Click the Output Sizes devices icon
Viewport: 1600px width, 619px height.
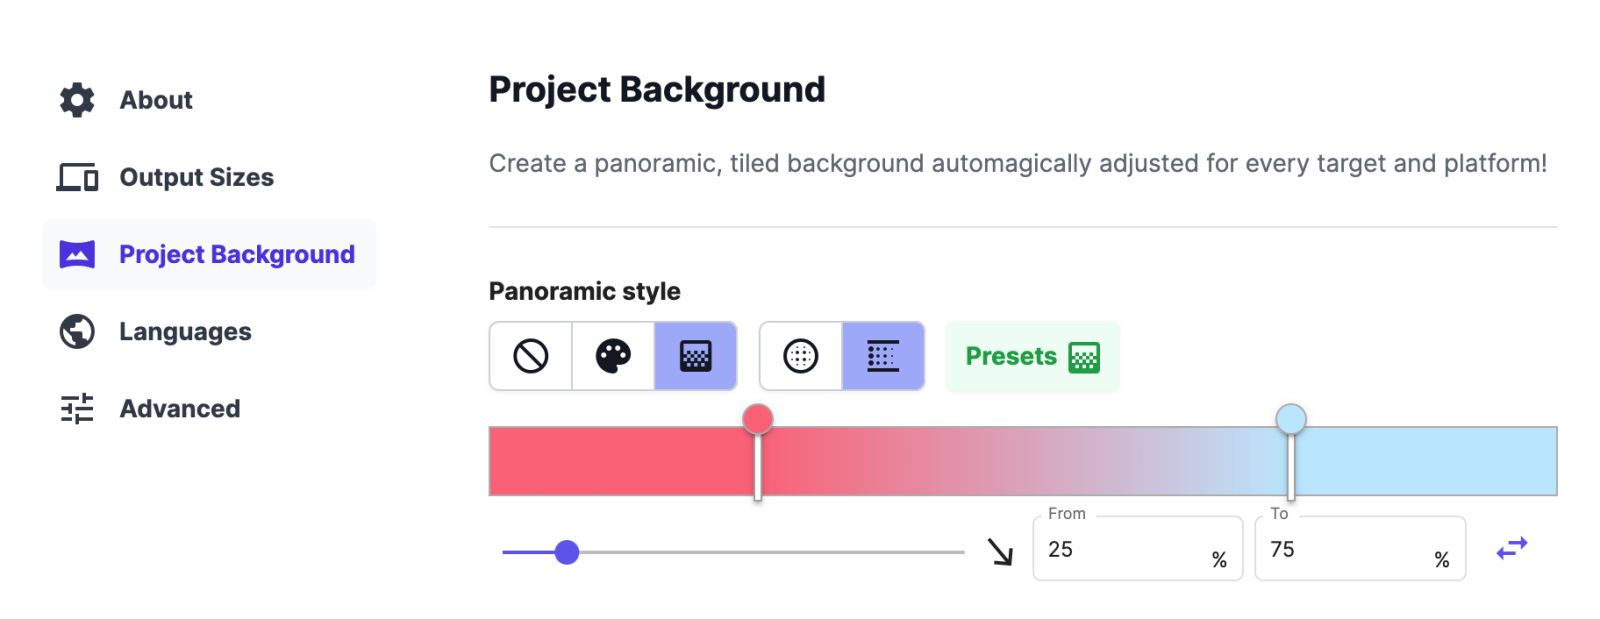click(77, 178)
